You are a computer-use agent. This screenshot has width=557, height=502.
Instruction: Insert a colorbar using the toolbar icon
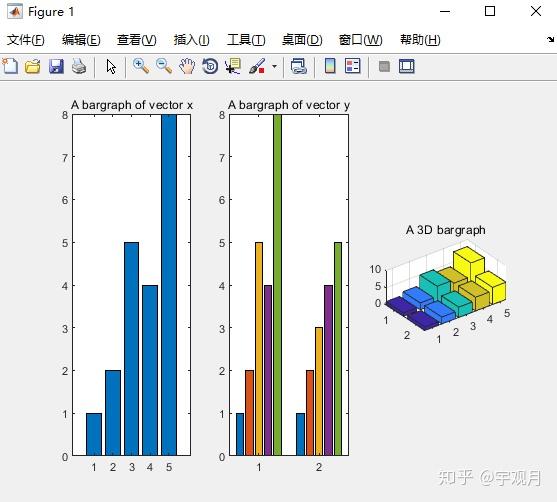click(330, 66)
